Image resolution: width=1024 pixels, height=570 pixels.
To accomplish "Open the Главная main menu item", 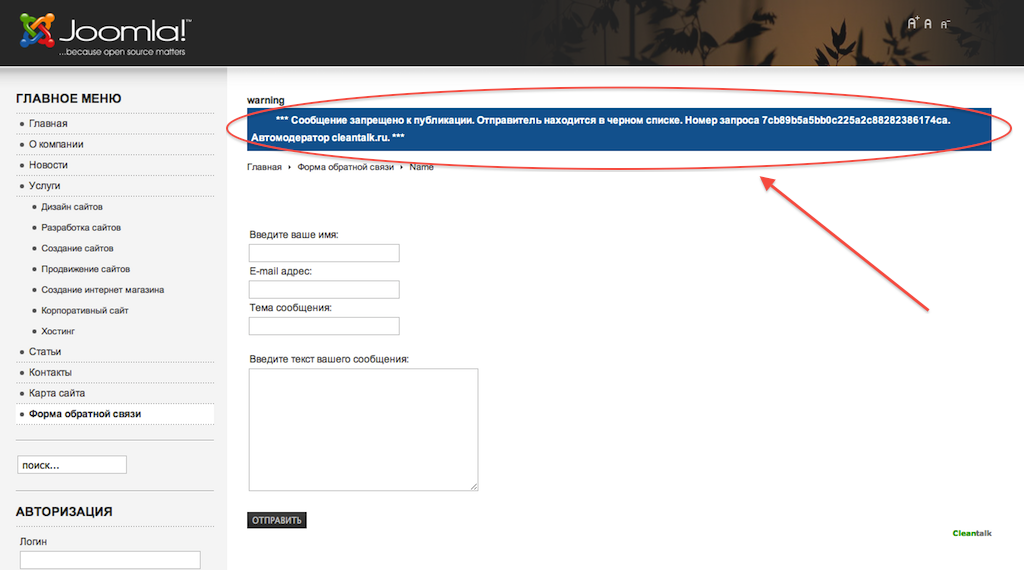I will point(48,124).
